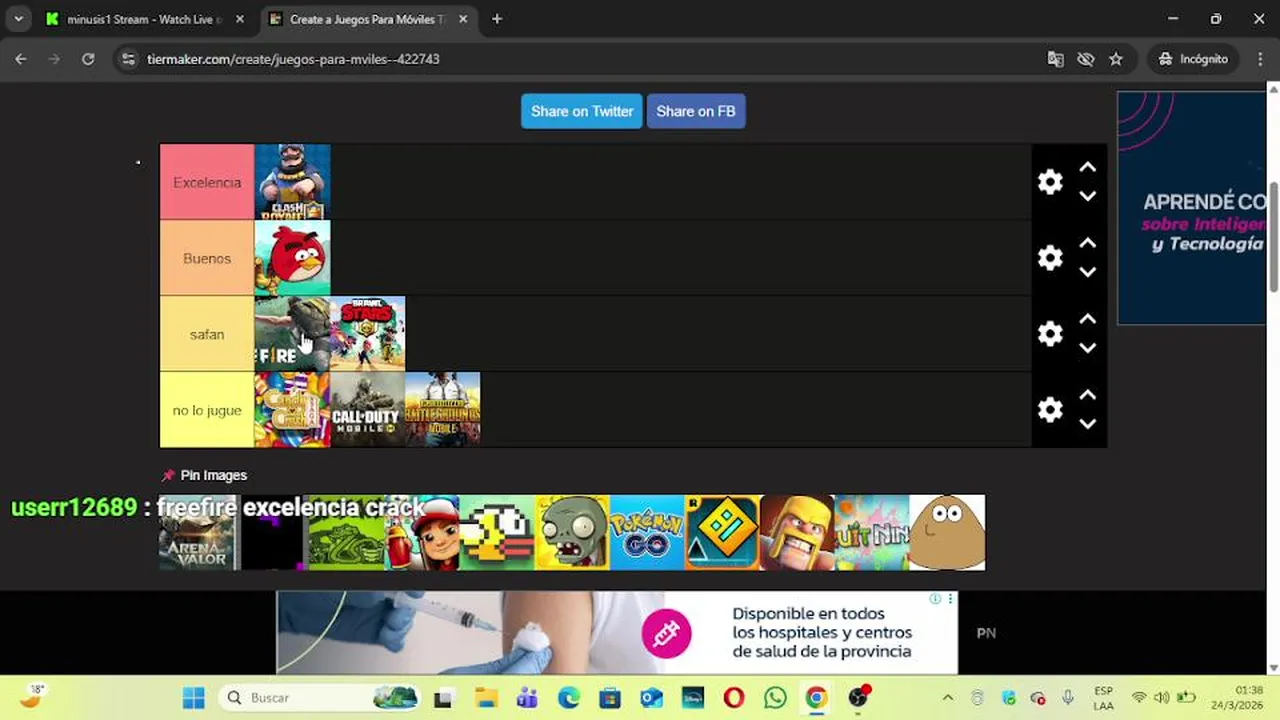
Task: Select the Call of Duty Mobile image
Action: point(367,410)
